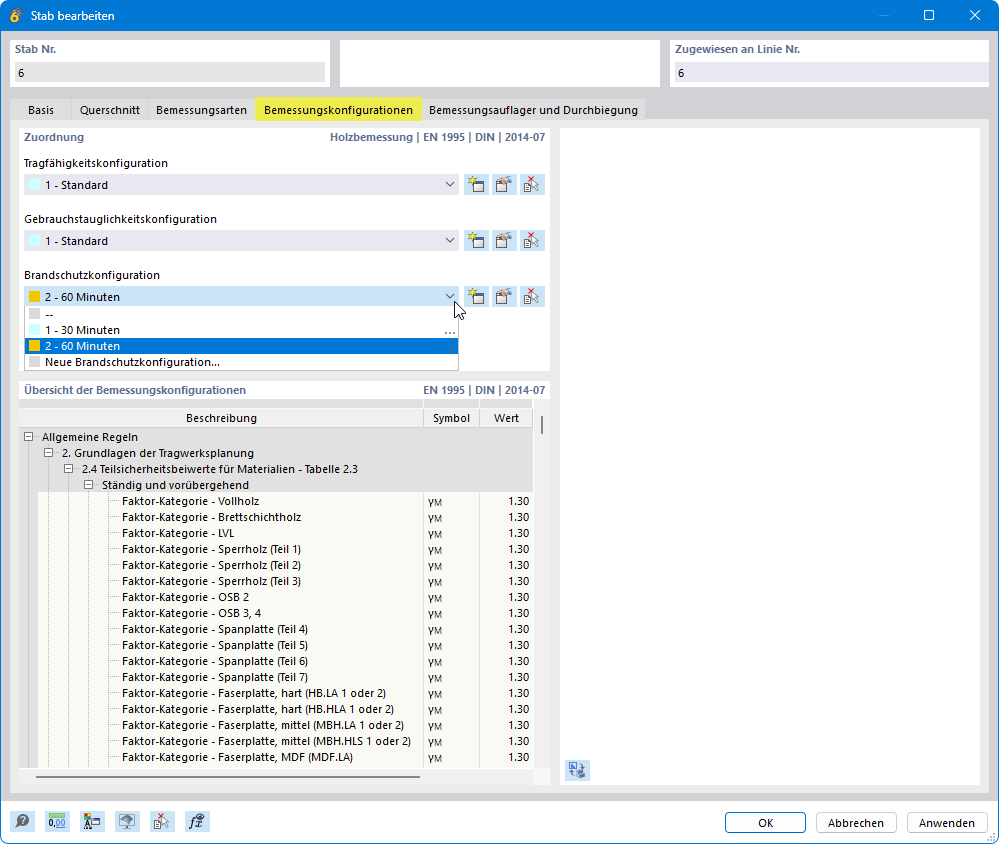This screenshot has width=999, height=844.
Task: Maximize the Stab bearbeiten dialog
Action: [x=929, y=15]
